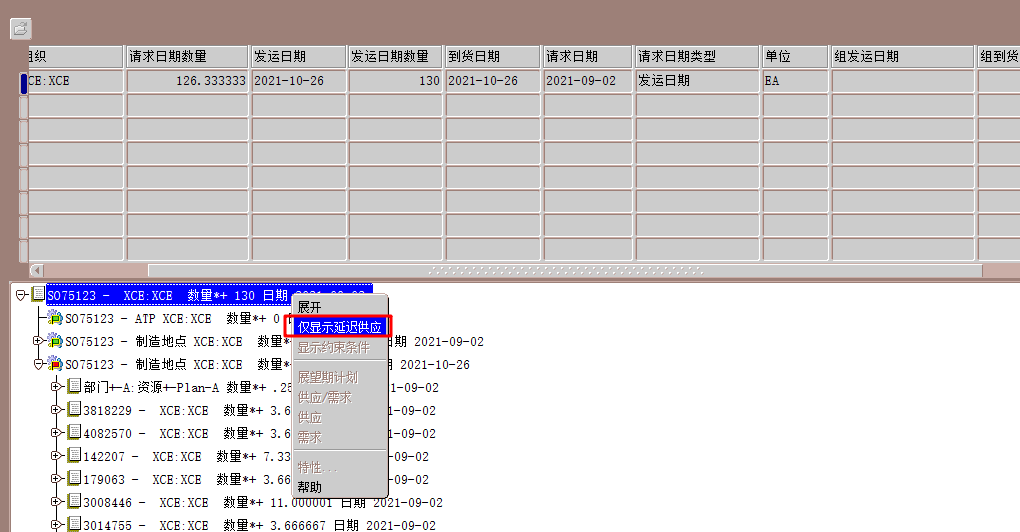
Task: Click the 到货日期 cell showing 2021-10-26
Action: click(x=493, y=81)
